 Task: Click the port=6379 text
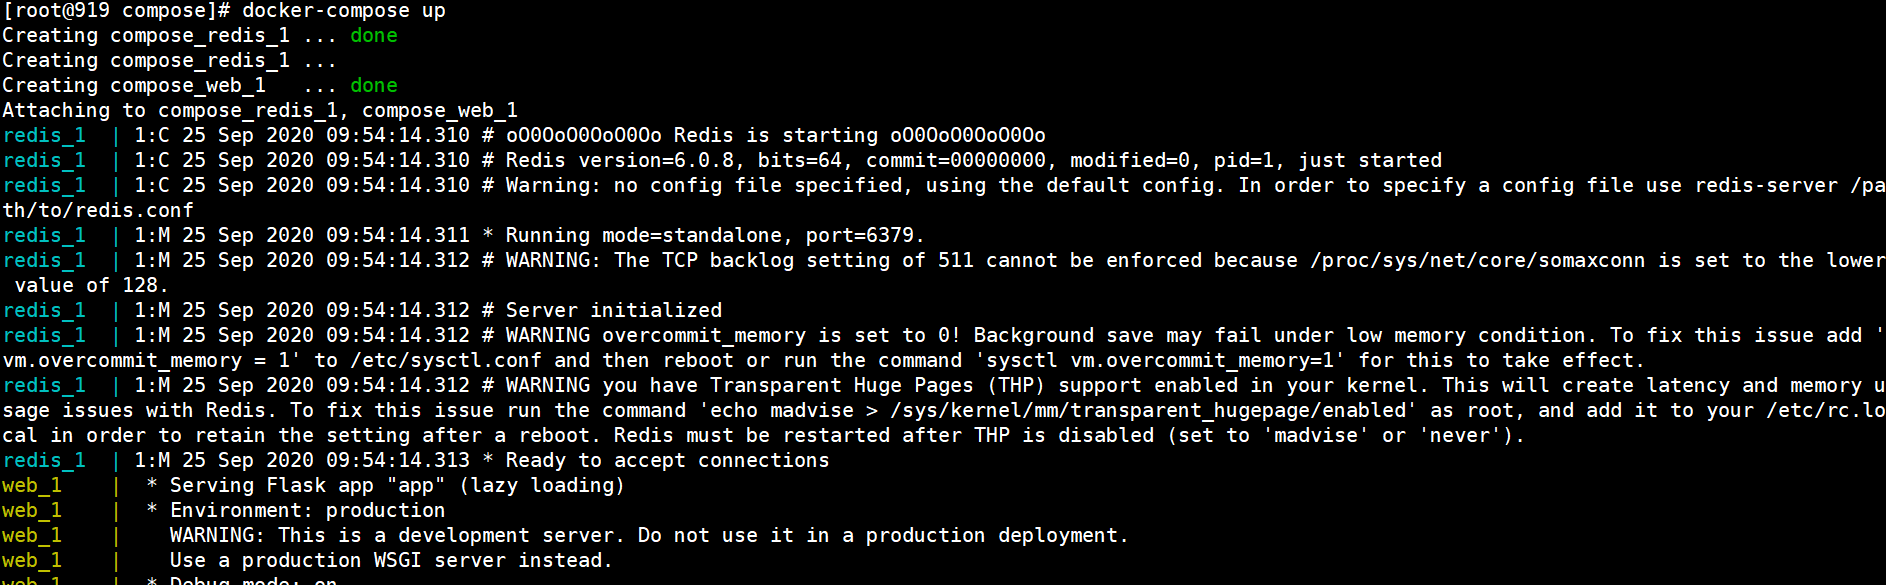pyautogui.click(x=865, y=236)
